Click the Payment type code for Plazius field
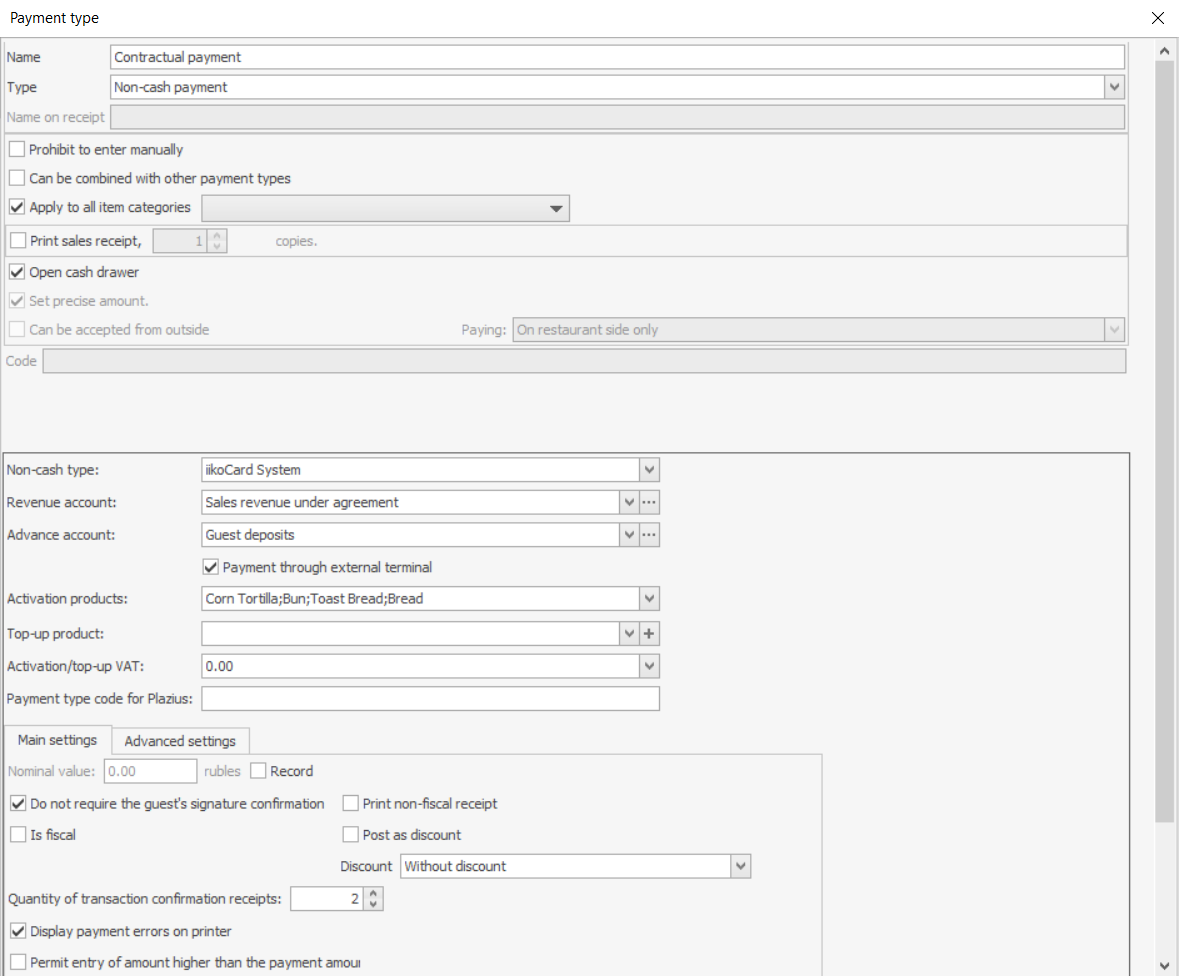 (x=430, y=698)
